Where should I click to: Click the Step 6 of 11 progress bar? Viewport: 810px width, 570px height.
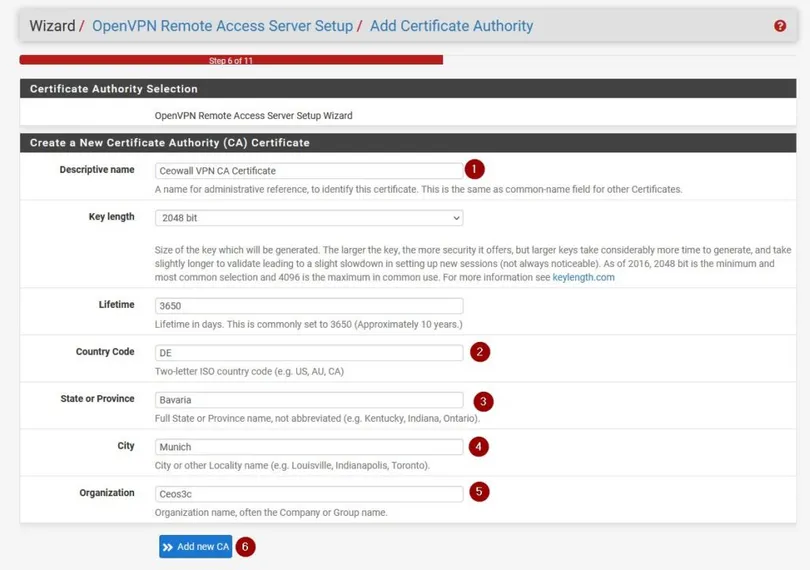pyautogui.click(x=231, y=61)
